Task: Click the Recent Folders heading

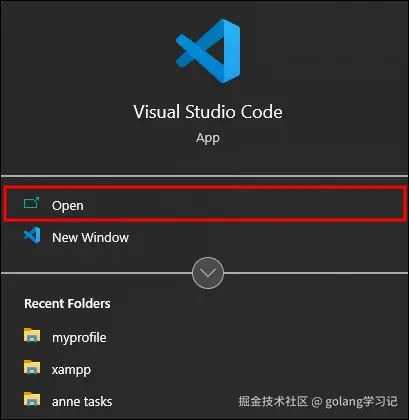Action: point(67,303)
